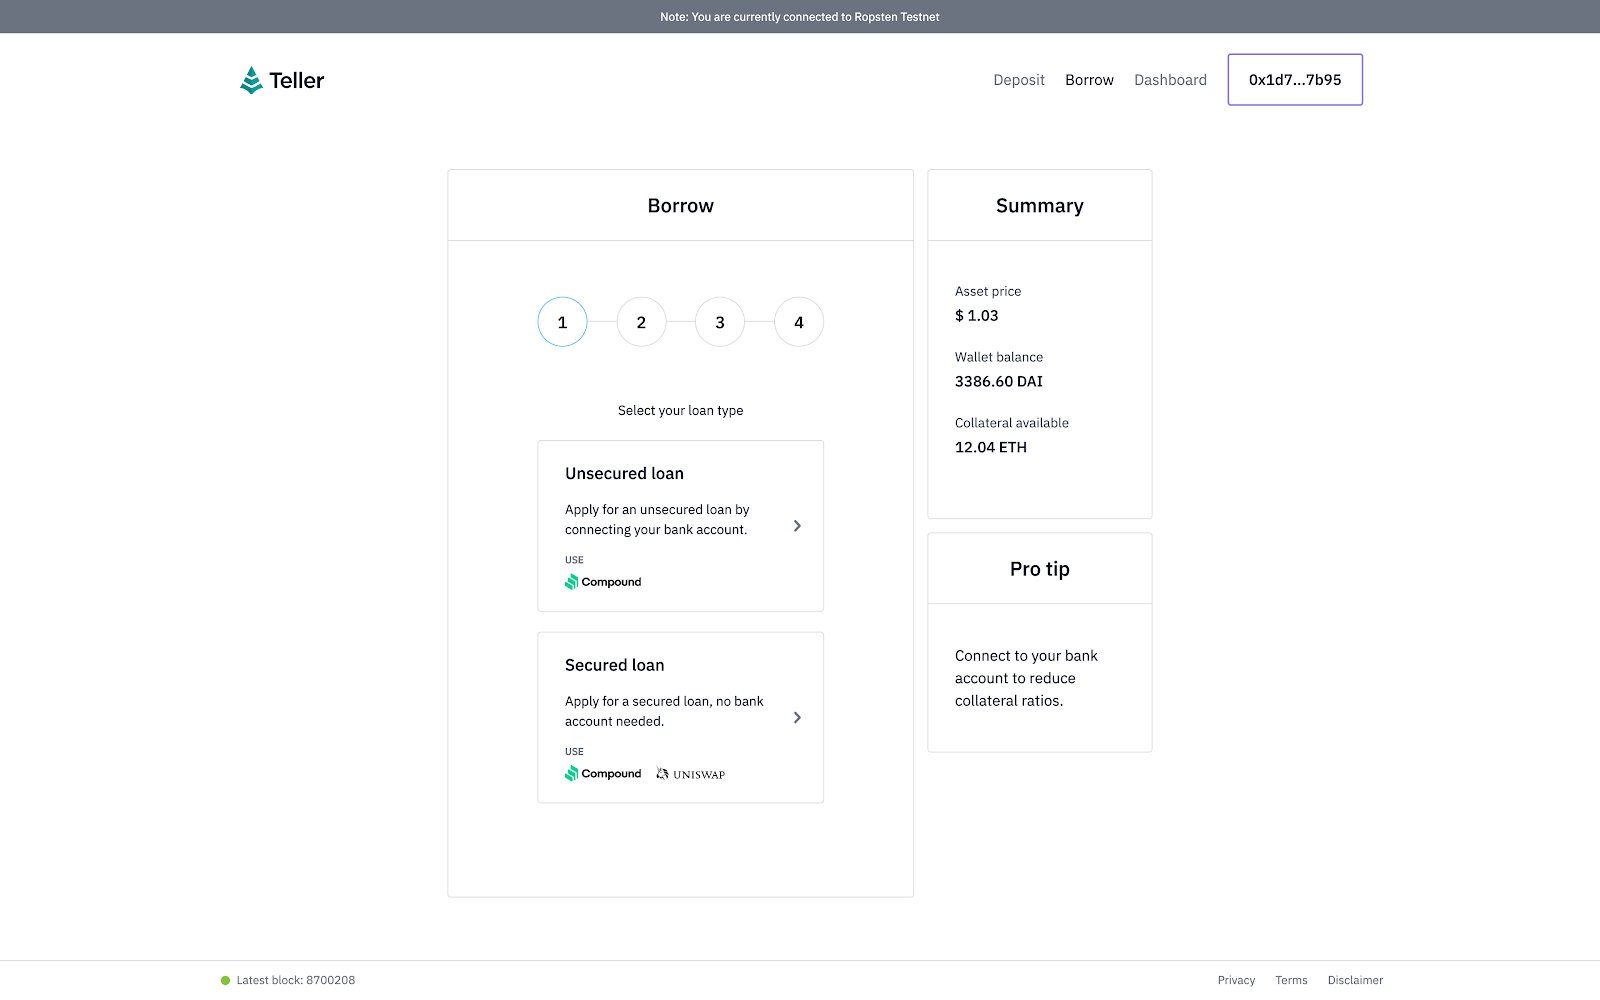
Task: Select step 4 in the borrow stepper
Action: tap(799, 322)
